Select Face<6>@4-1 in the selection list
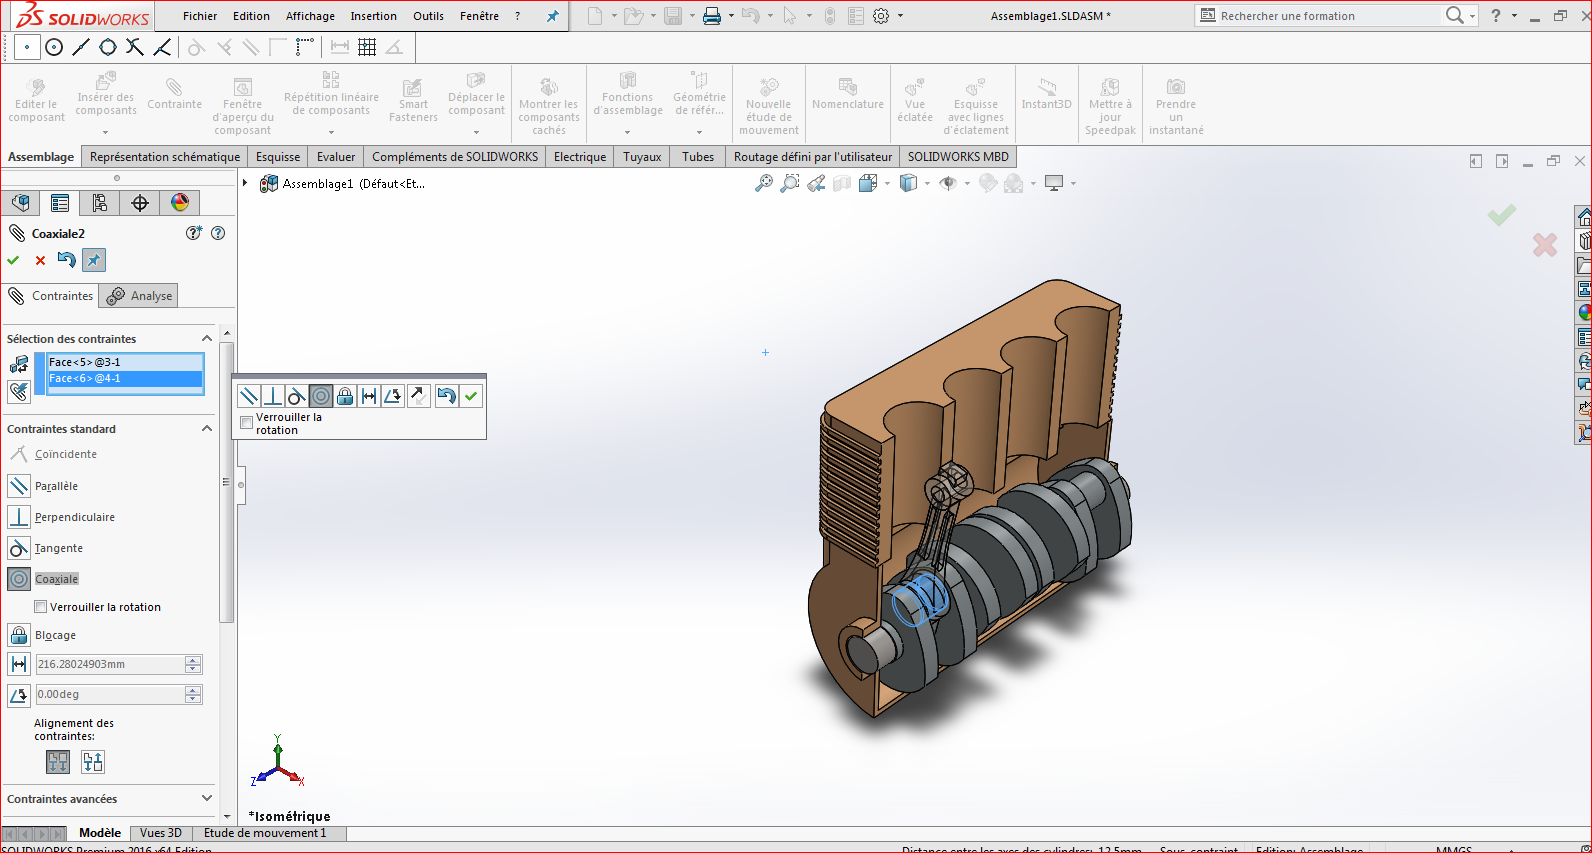 (x=125, y=378)
